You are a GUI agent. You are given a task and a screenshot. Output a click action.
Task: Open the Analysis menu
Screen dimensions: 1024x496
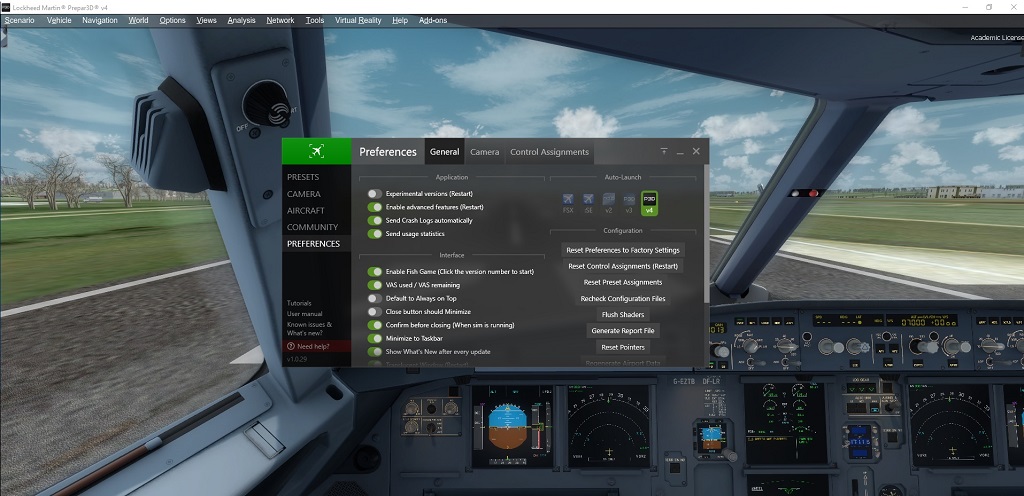(242, 20)
